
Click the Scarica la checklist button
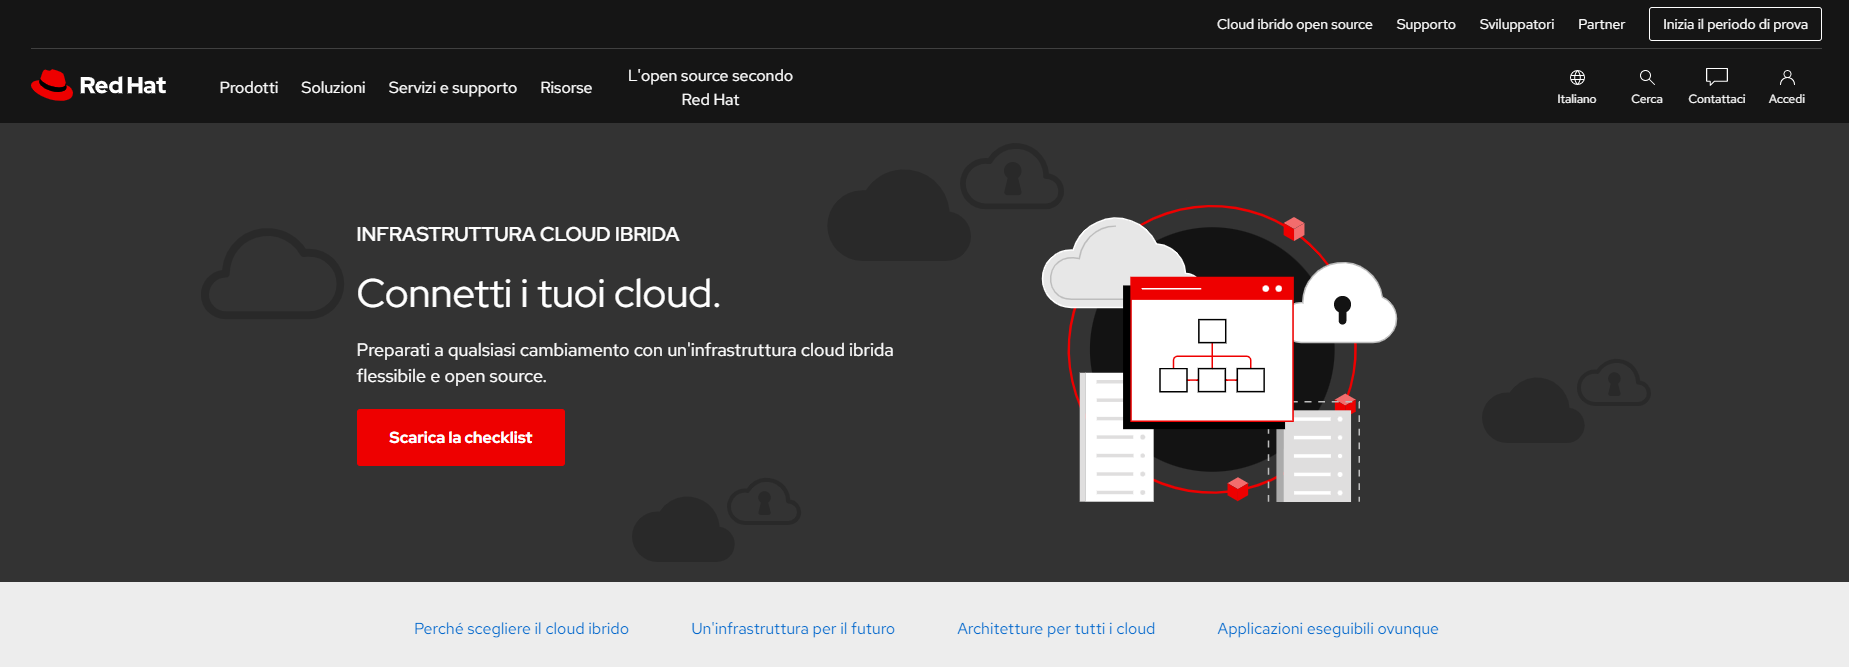coord(461,437)
